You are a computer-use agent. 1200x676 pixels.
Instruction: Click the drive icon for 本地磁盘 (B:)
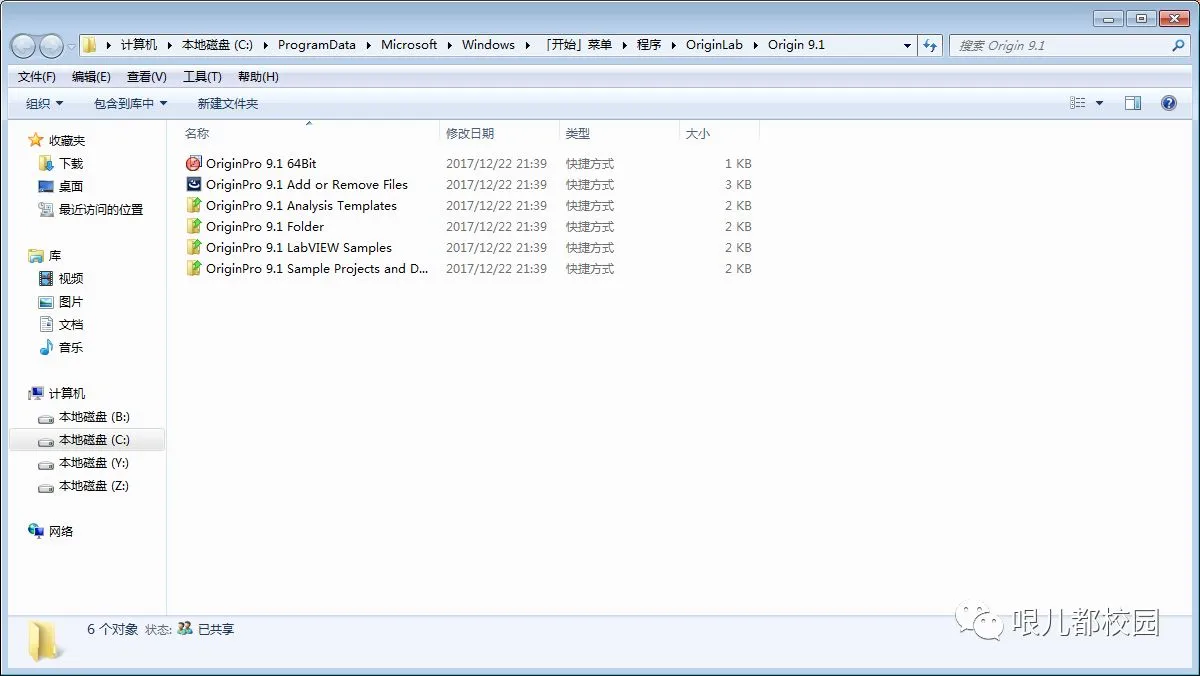point(46,417)
